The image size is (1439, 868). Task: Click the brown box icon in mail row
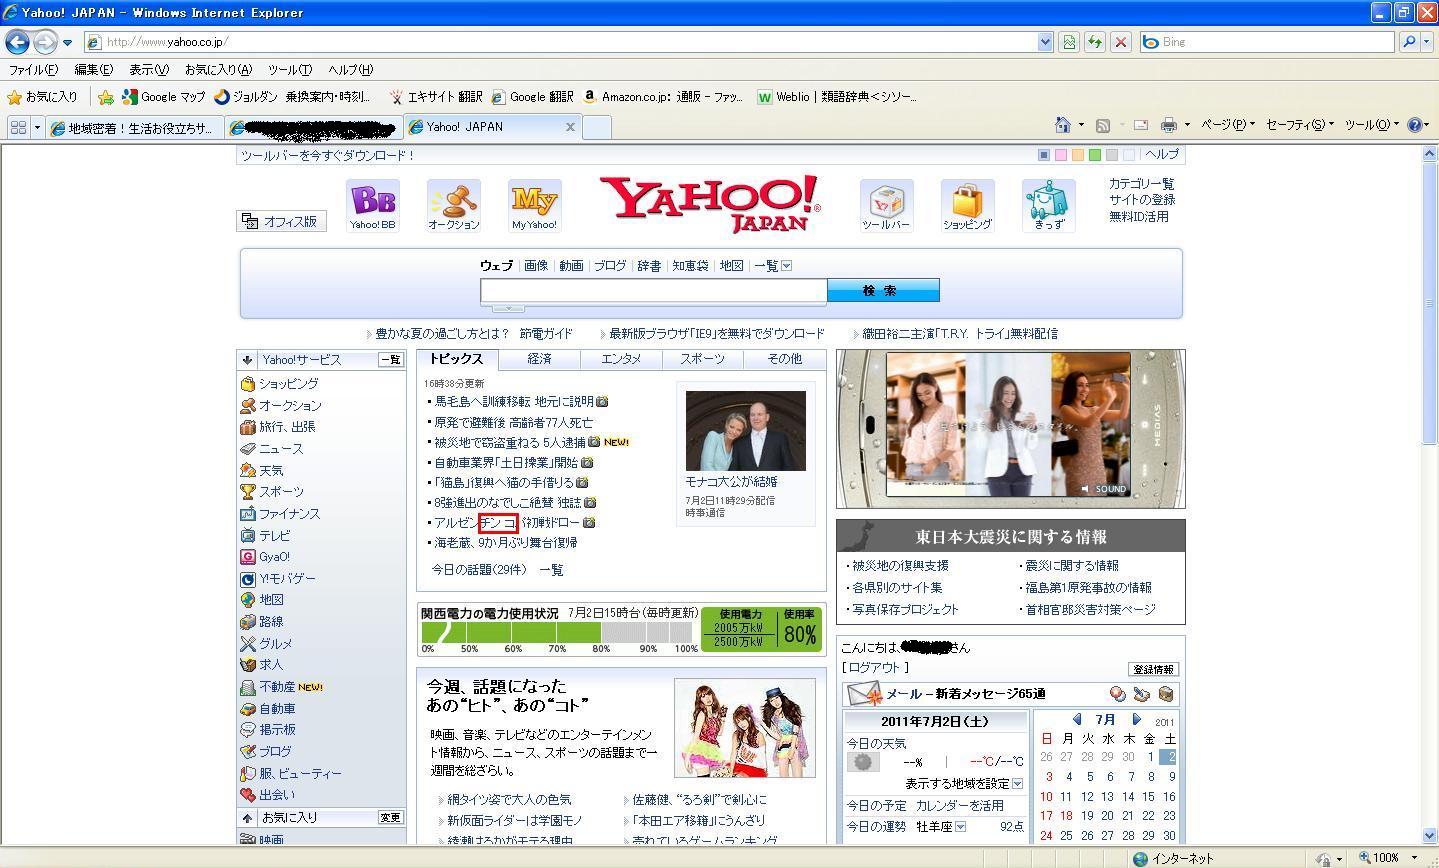click(1165, 694)
